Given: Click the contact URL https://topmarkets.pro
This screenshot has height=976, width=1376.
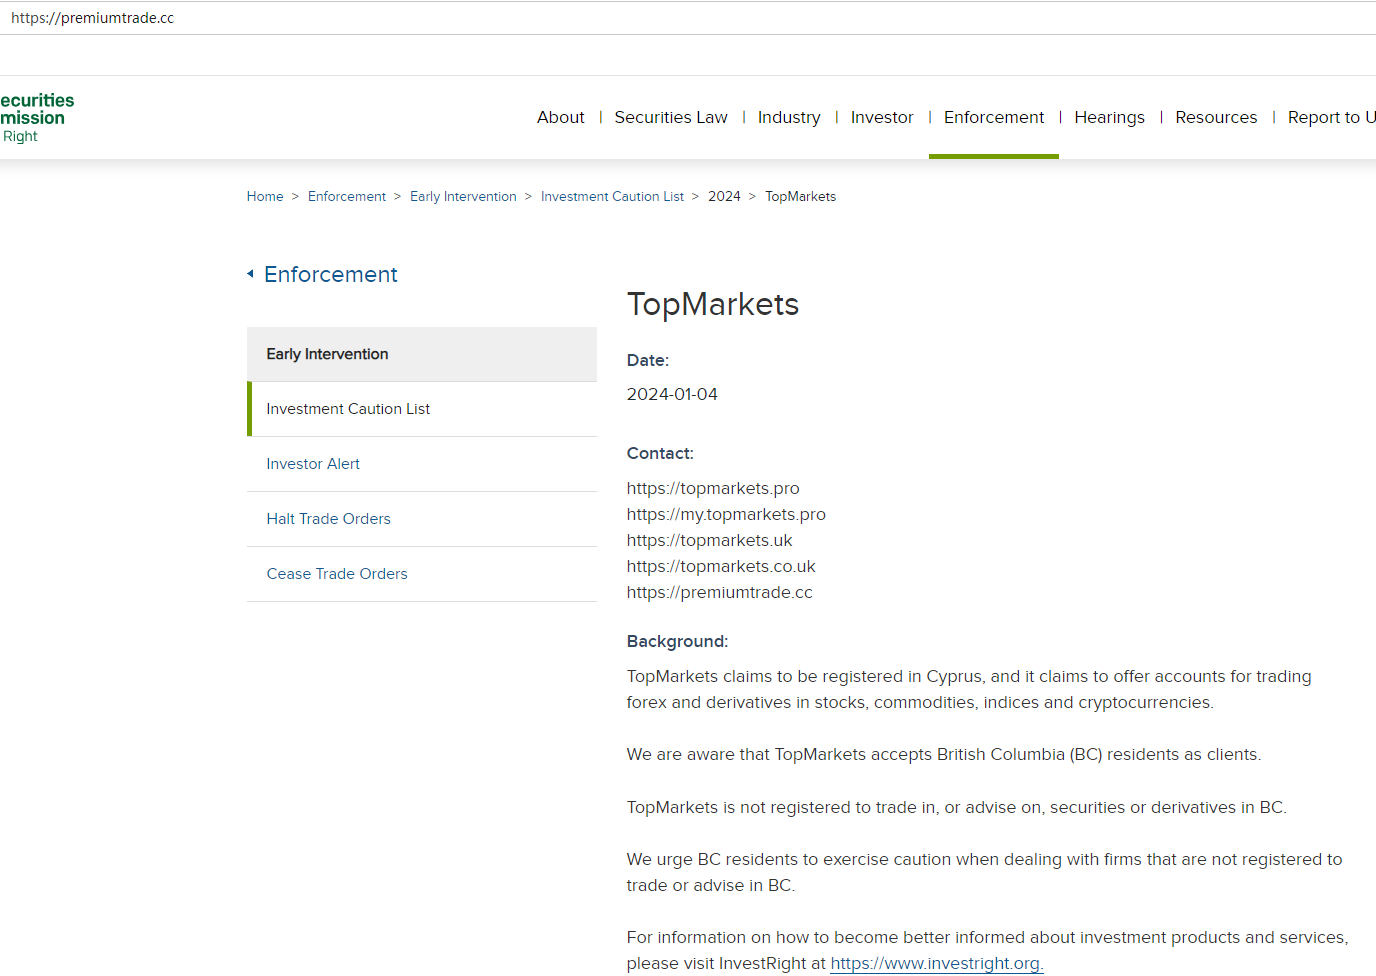Looking at the screenshot, I should [x=713, y=488].
